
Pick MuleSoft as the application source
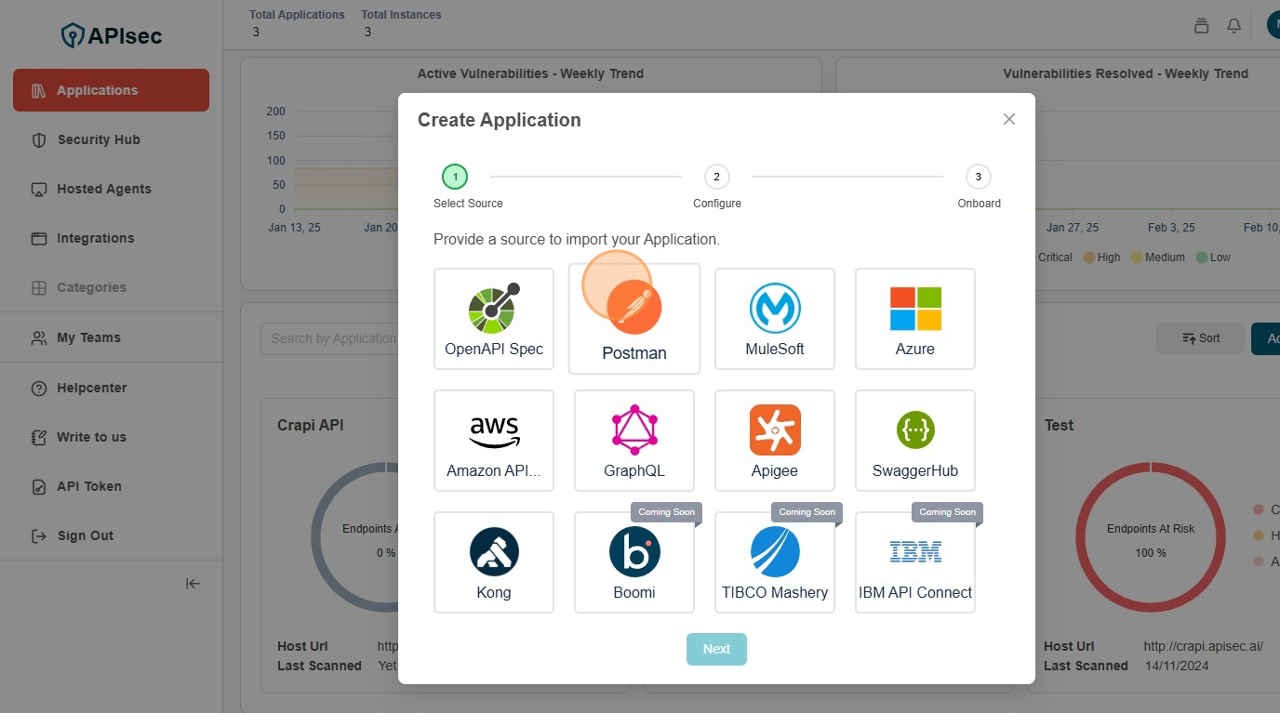[774, 318]
